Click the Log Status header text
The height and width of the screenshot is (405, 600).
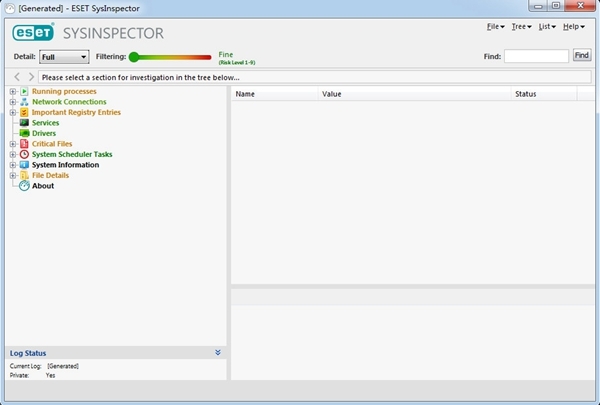coord(28,353)
